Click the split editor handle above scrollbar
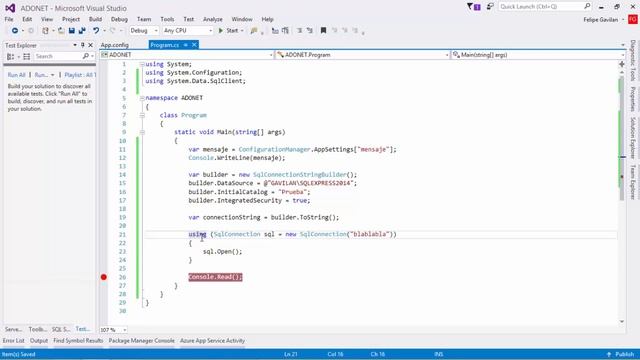The image size is (640, 360). pyautogui.click(x=622, y=64)
